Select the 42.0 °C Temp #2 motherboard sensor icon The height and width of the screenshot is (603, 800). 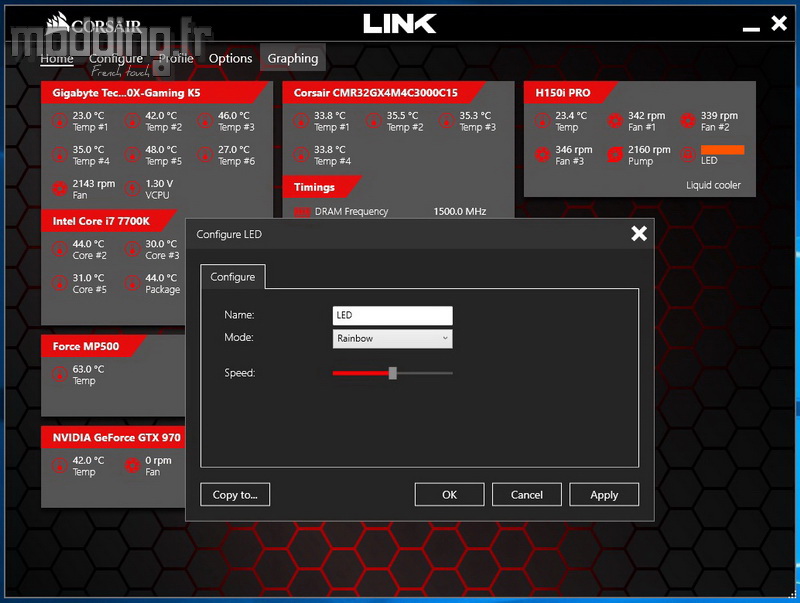tap(133, 121)
